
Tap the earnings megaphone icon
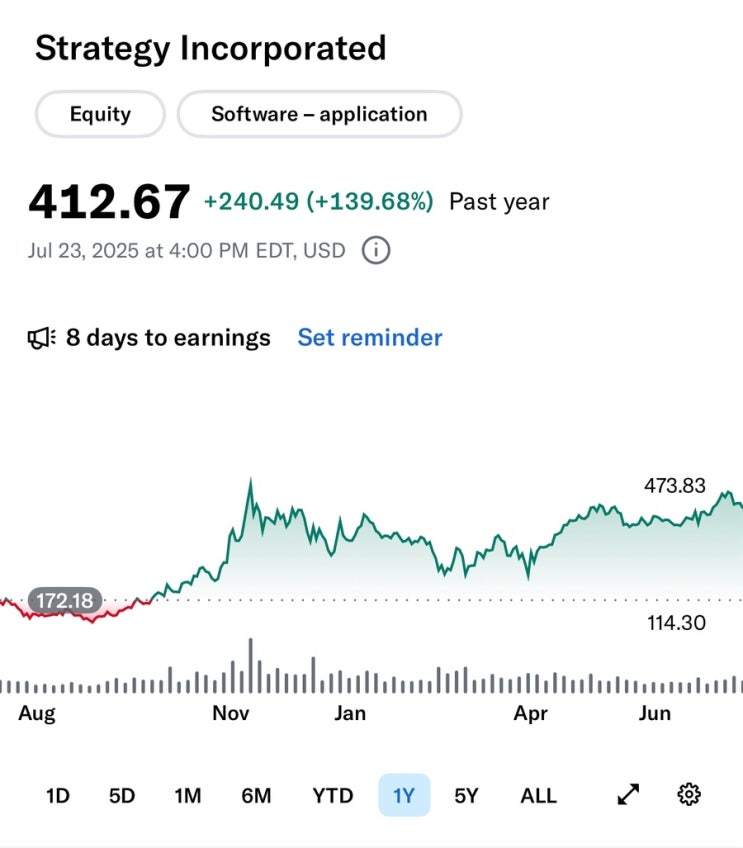[42, 338]
